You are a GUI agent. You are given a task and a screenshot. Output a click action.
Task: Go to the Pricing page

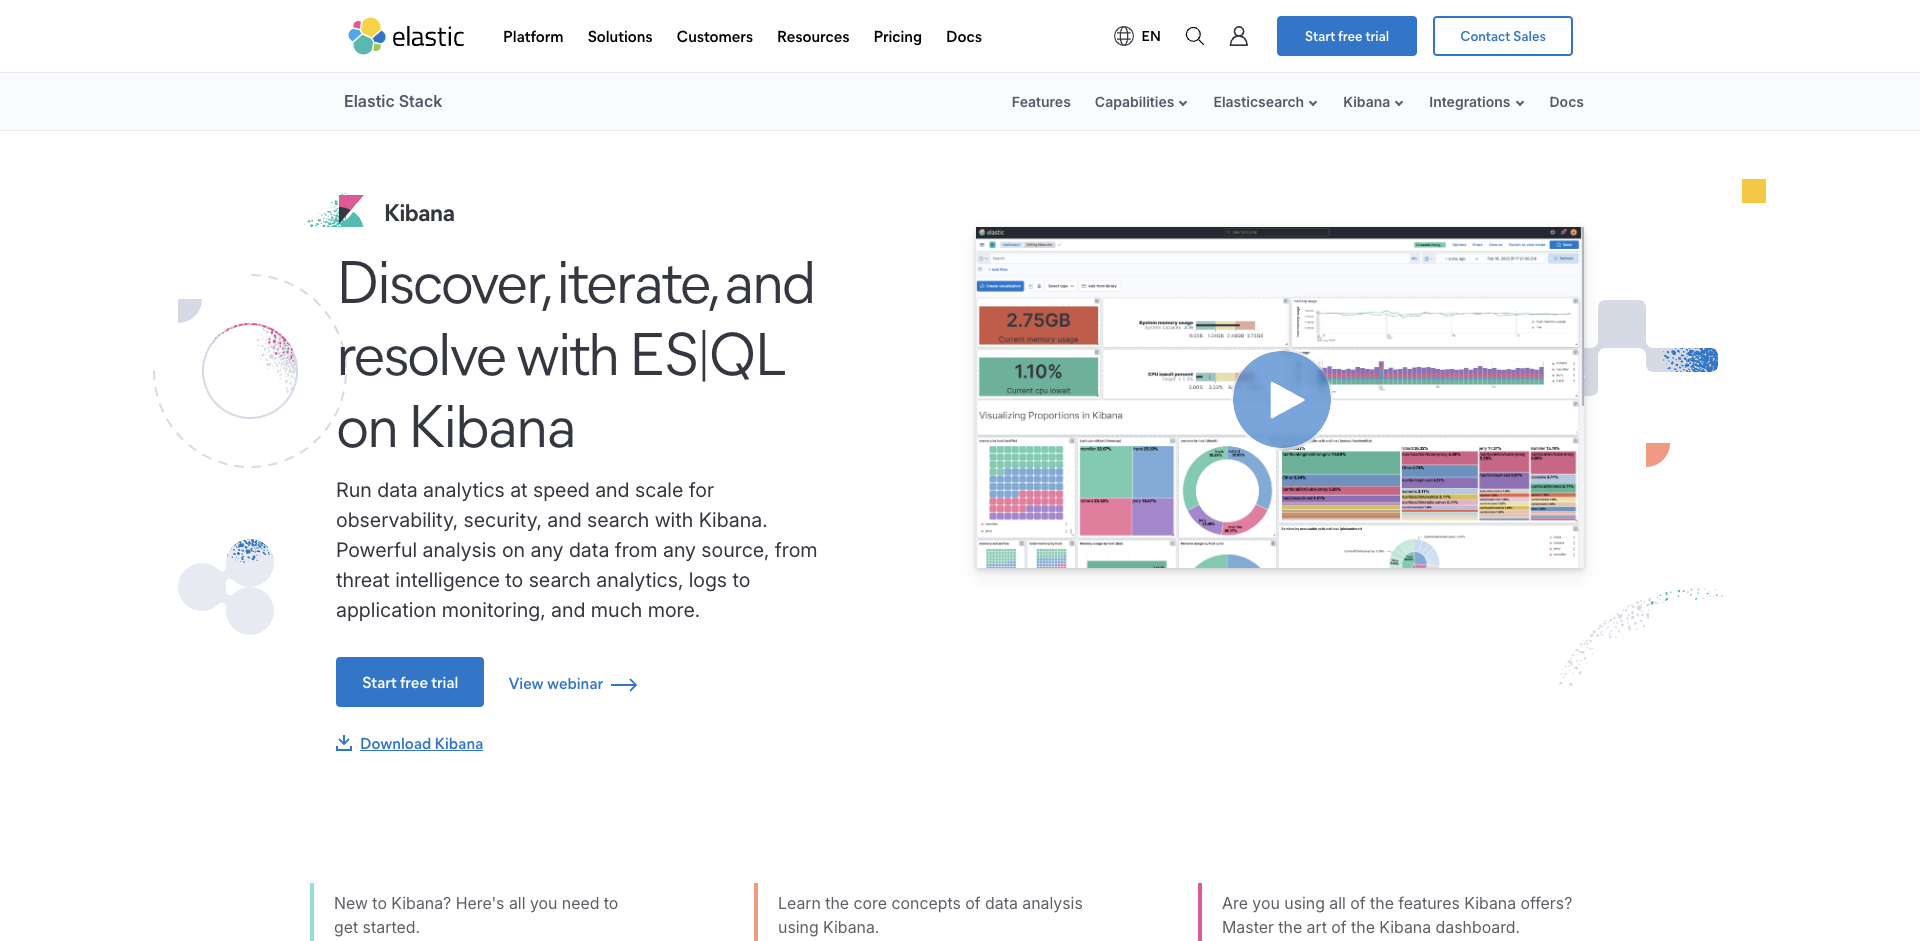click(897, 37)
